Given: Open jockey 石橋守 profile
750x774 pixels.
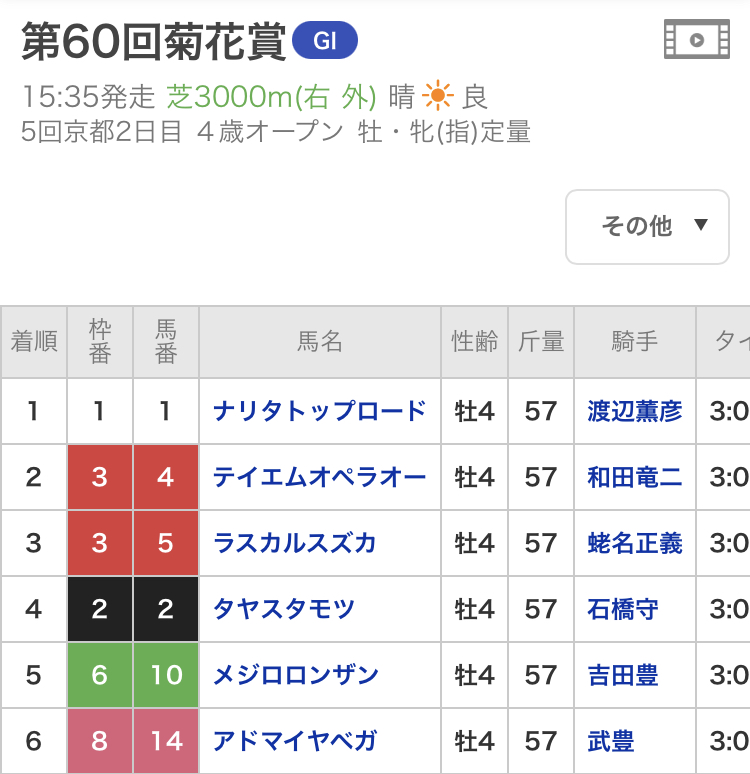Looking at the screenshot, I should click(623, 609).
